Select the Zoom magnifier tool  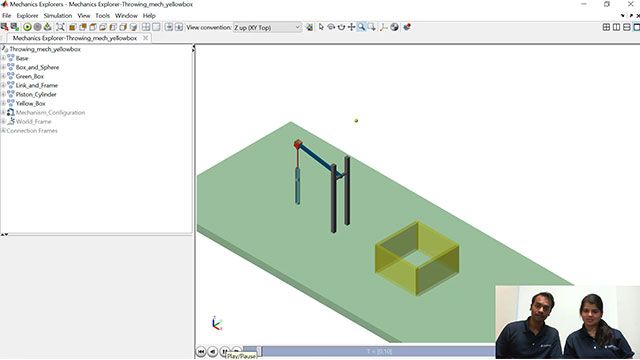[361, 27]
